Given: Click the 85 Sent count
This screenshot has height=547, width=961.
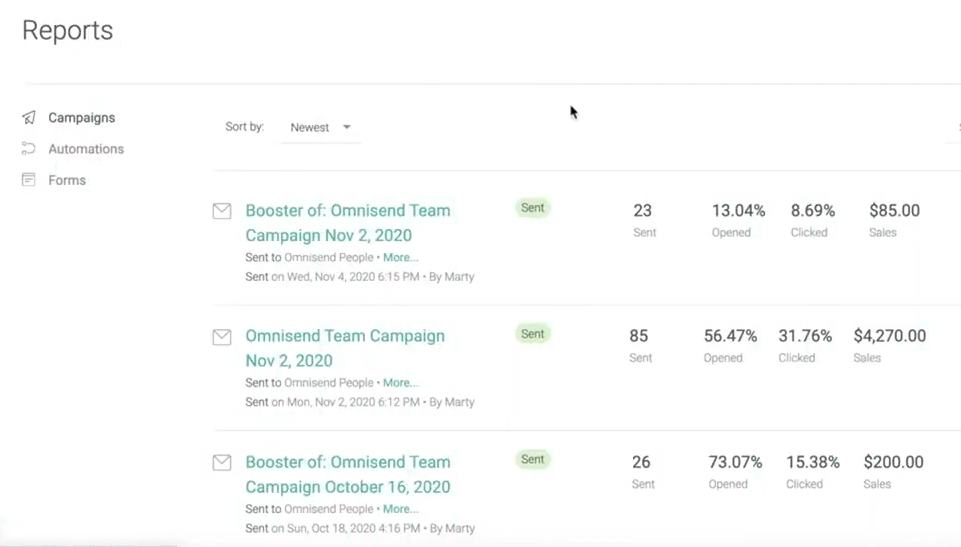Looking at the screenshot, I should (x=639, y=336).
